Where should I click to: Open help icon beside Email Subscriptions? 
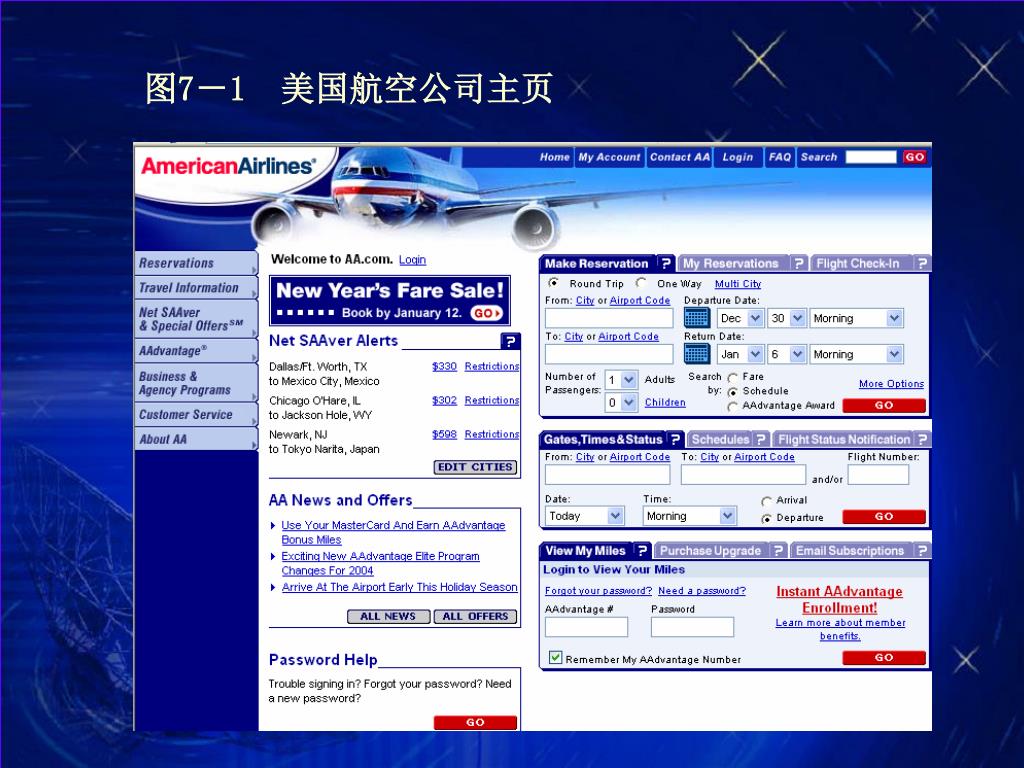coord(921,551)
